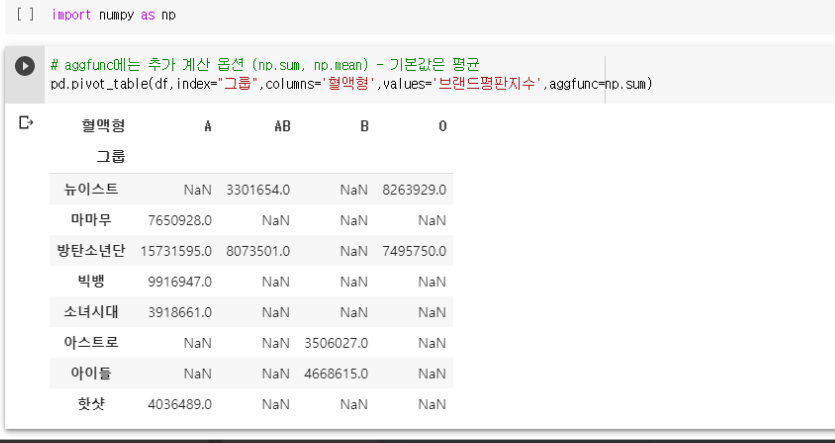Select the 빅뱅 row label
The width and height of the screenshot is (835, 443).
[x=91, y=281]
